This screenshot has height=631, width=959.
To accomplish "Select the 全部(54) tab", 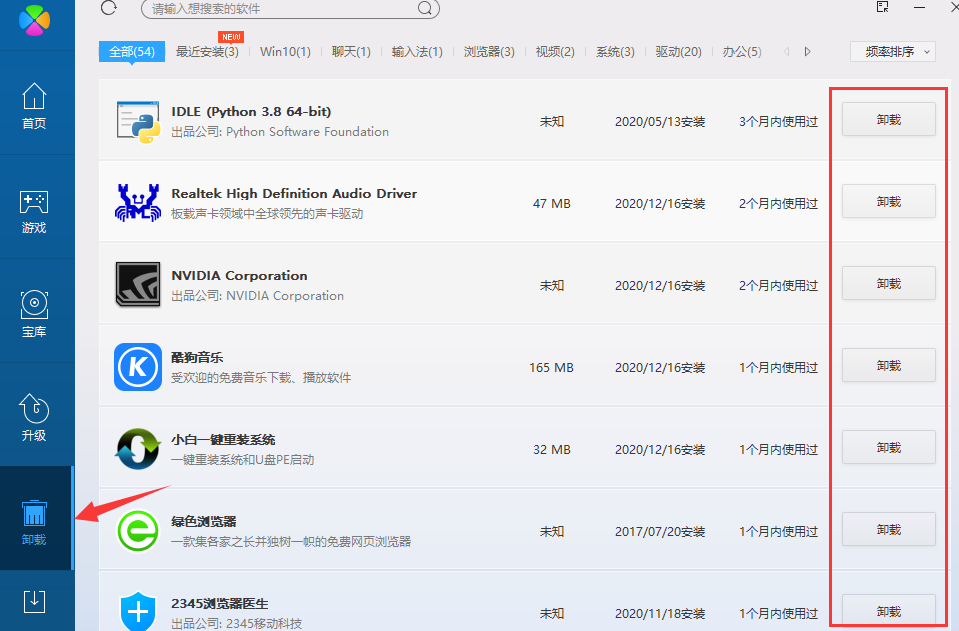I will point(131,52).
